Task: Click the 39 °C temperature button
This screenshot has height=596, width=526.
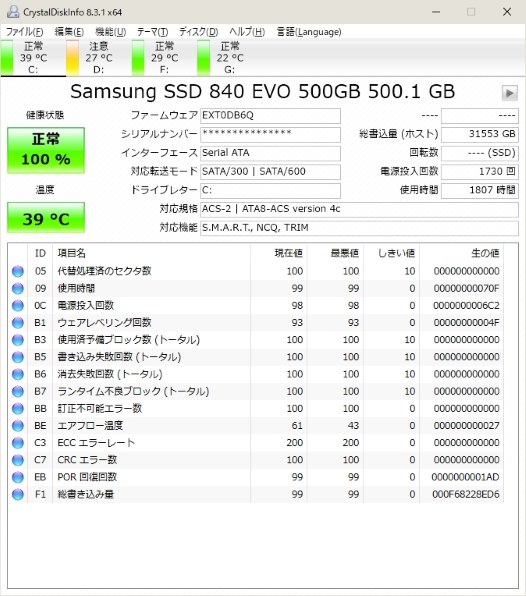Action: 46,218
